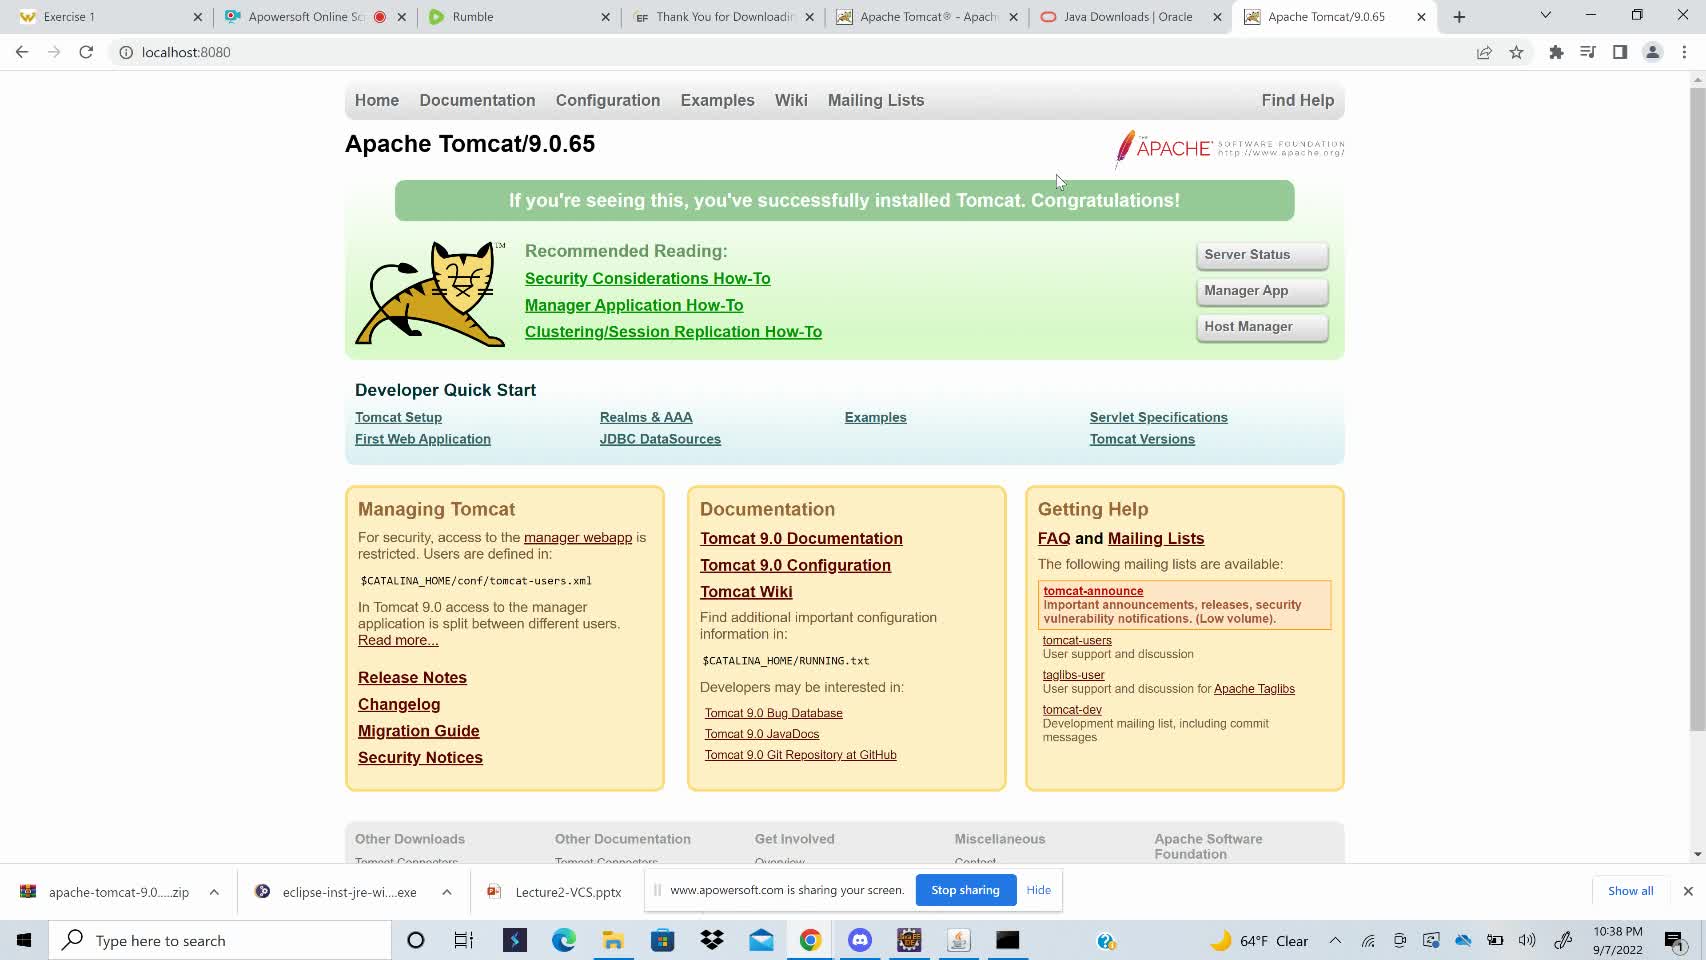Open Microsoft Store from the taskbar

tap(662, 940)
